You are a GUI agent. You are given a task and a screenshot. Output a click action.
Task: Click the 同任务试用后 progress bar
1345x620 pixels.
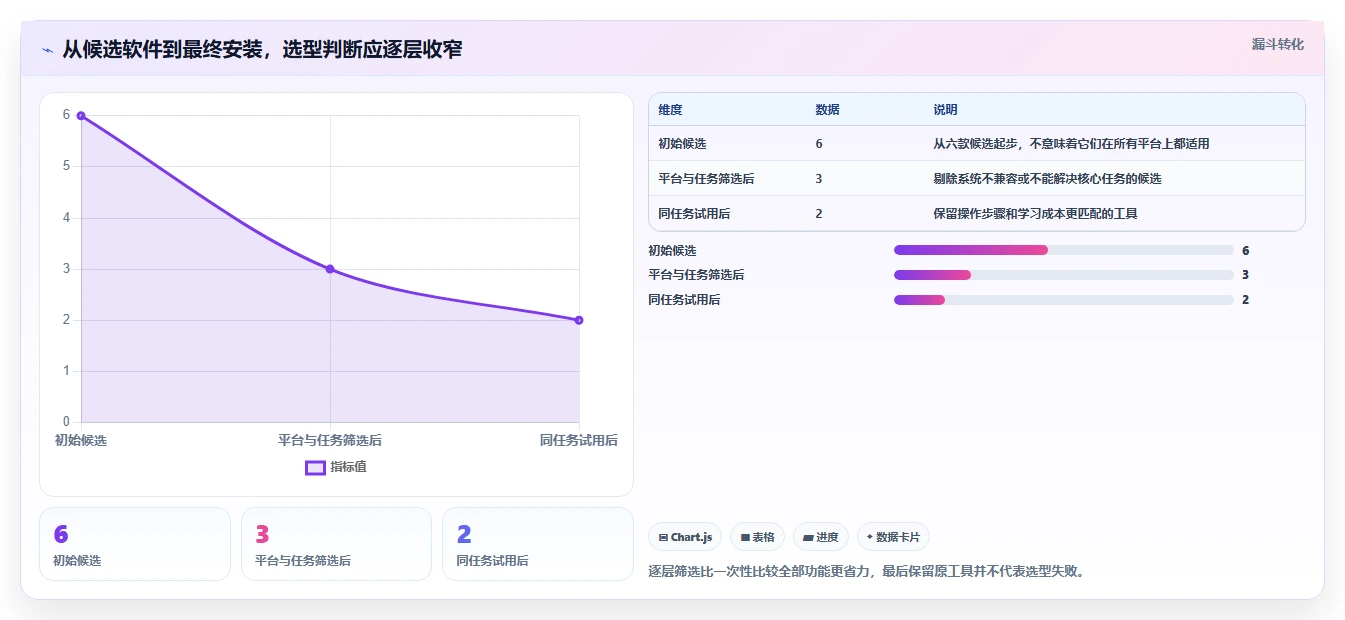pyautogui.click(x=1064, y=300)
